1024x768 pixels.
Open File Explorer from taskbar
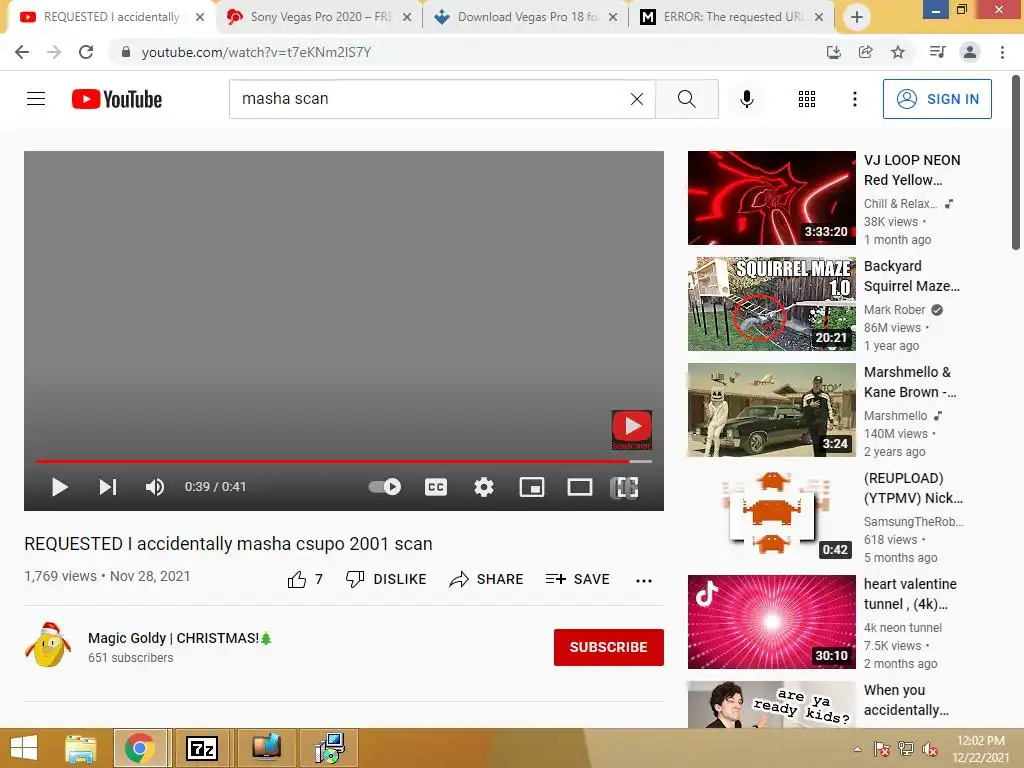80,748
